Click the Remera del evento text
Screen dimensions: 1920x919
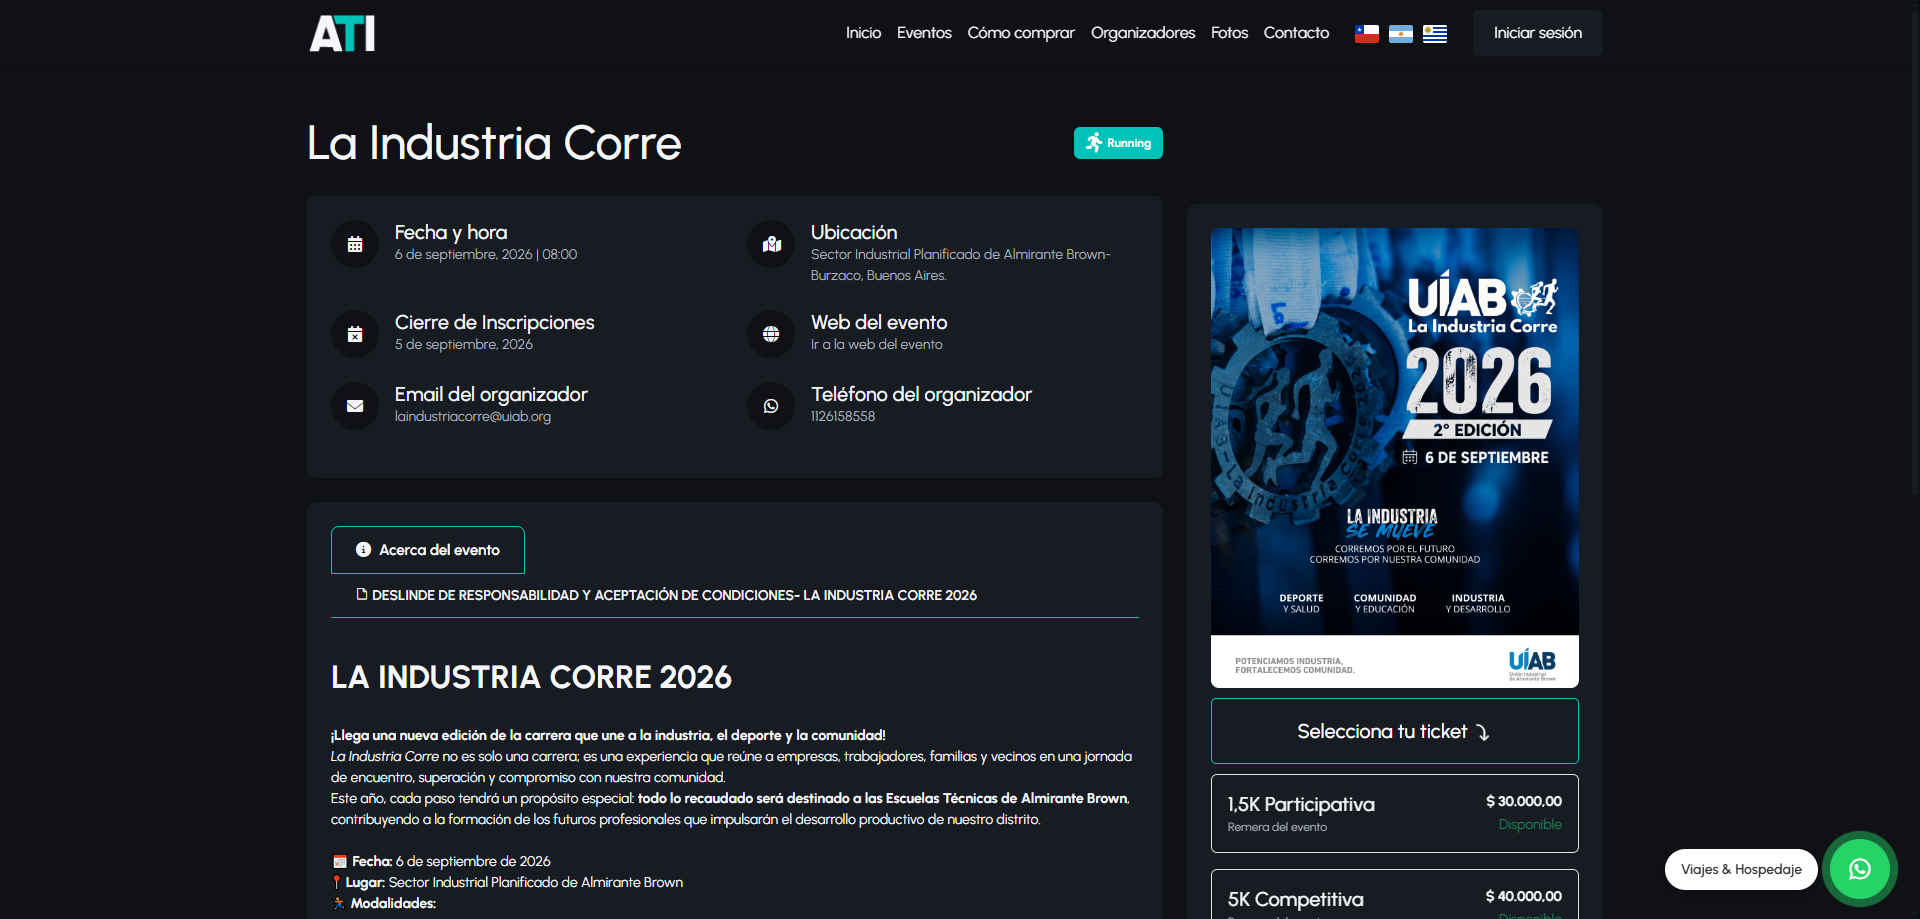[1277, 827]
